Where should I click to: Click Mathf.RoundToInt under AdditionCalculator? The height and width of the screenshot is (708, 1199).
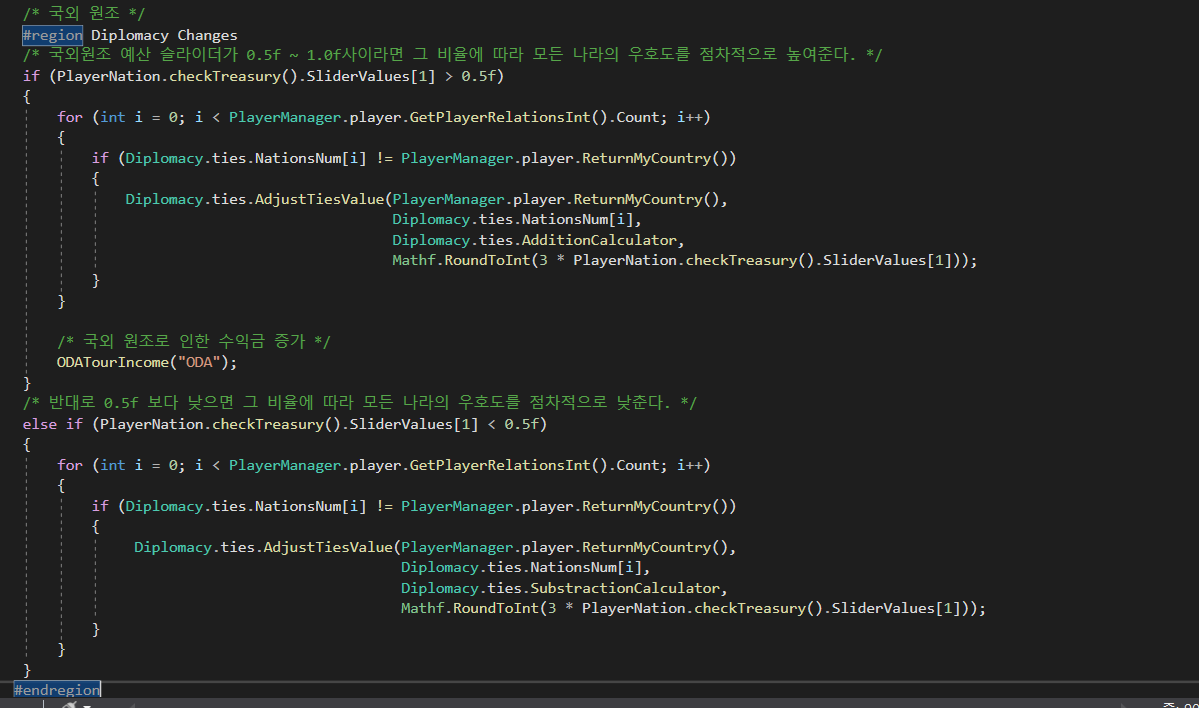click(x=461, y=260)
